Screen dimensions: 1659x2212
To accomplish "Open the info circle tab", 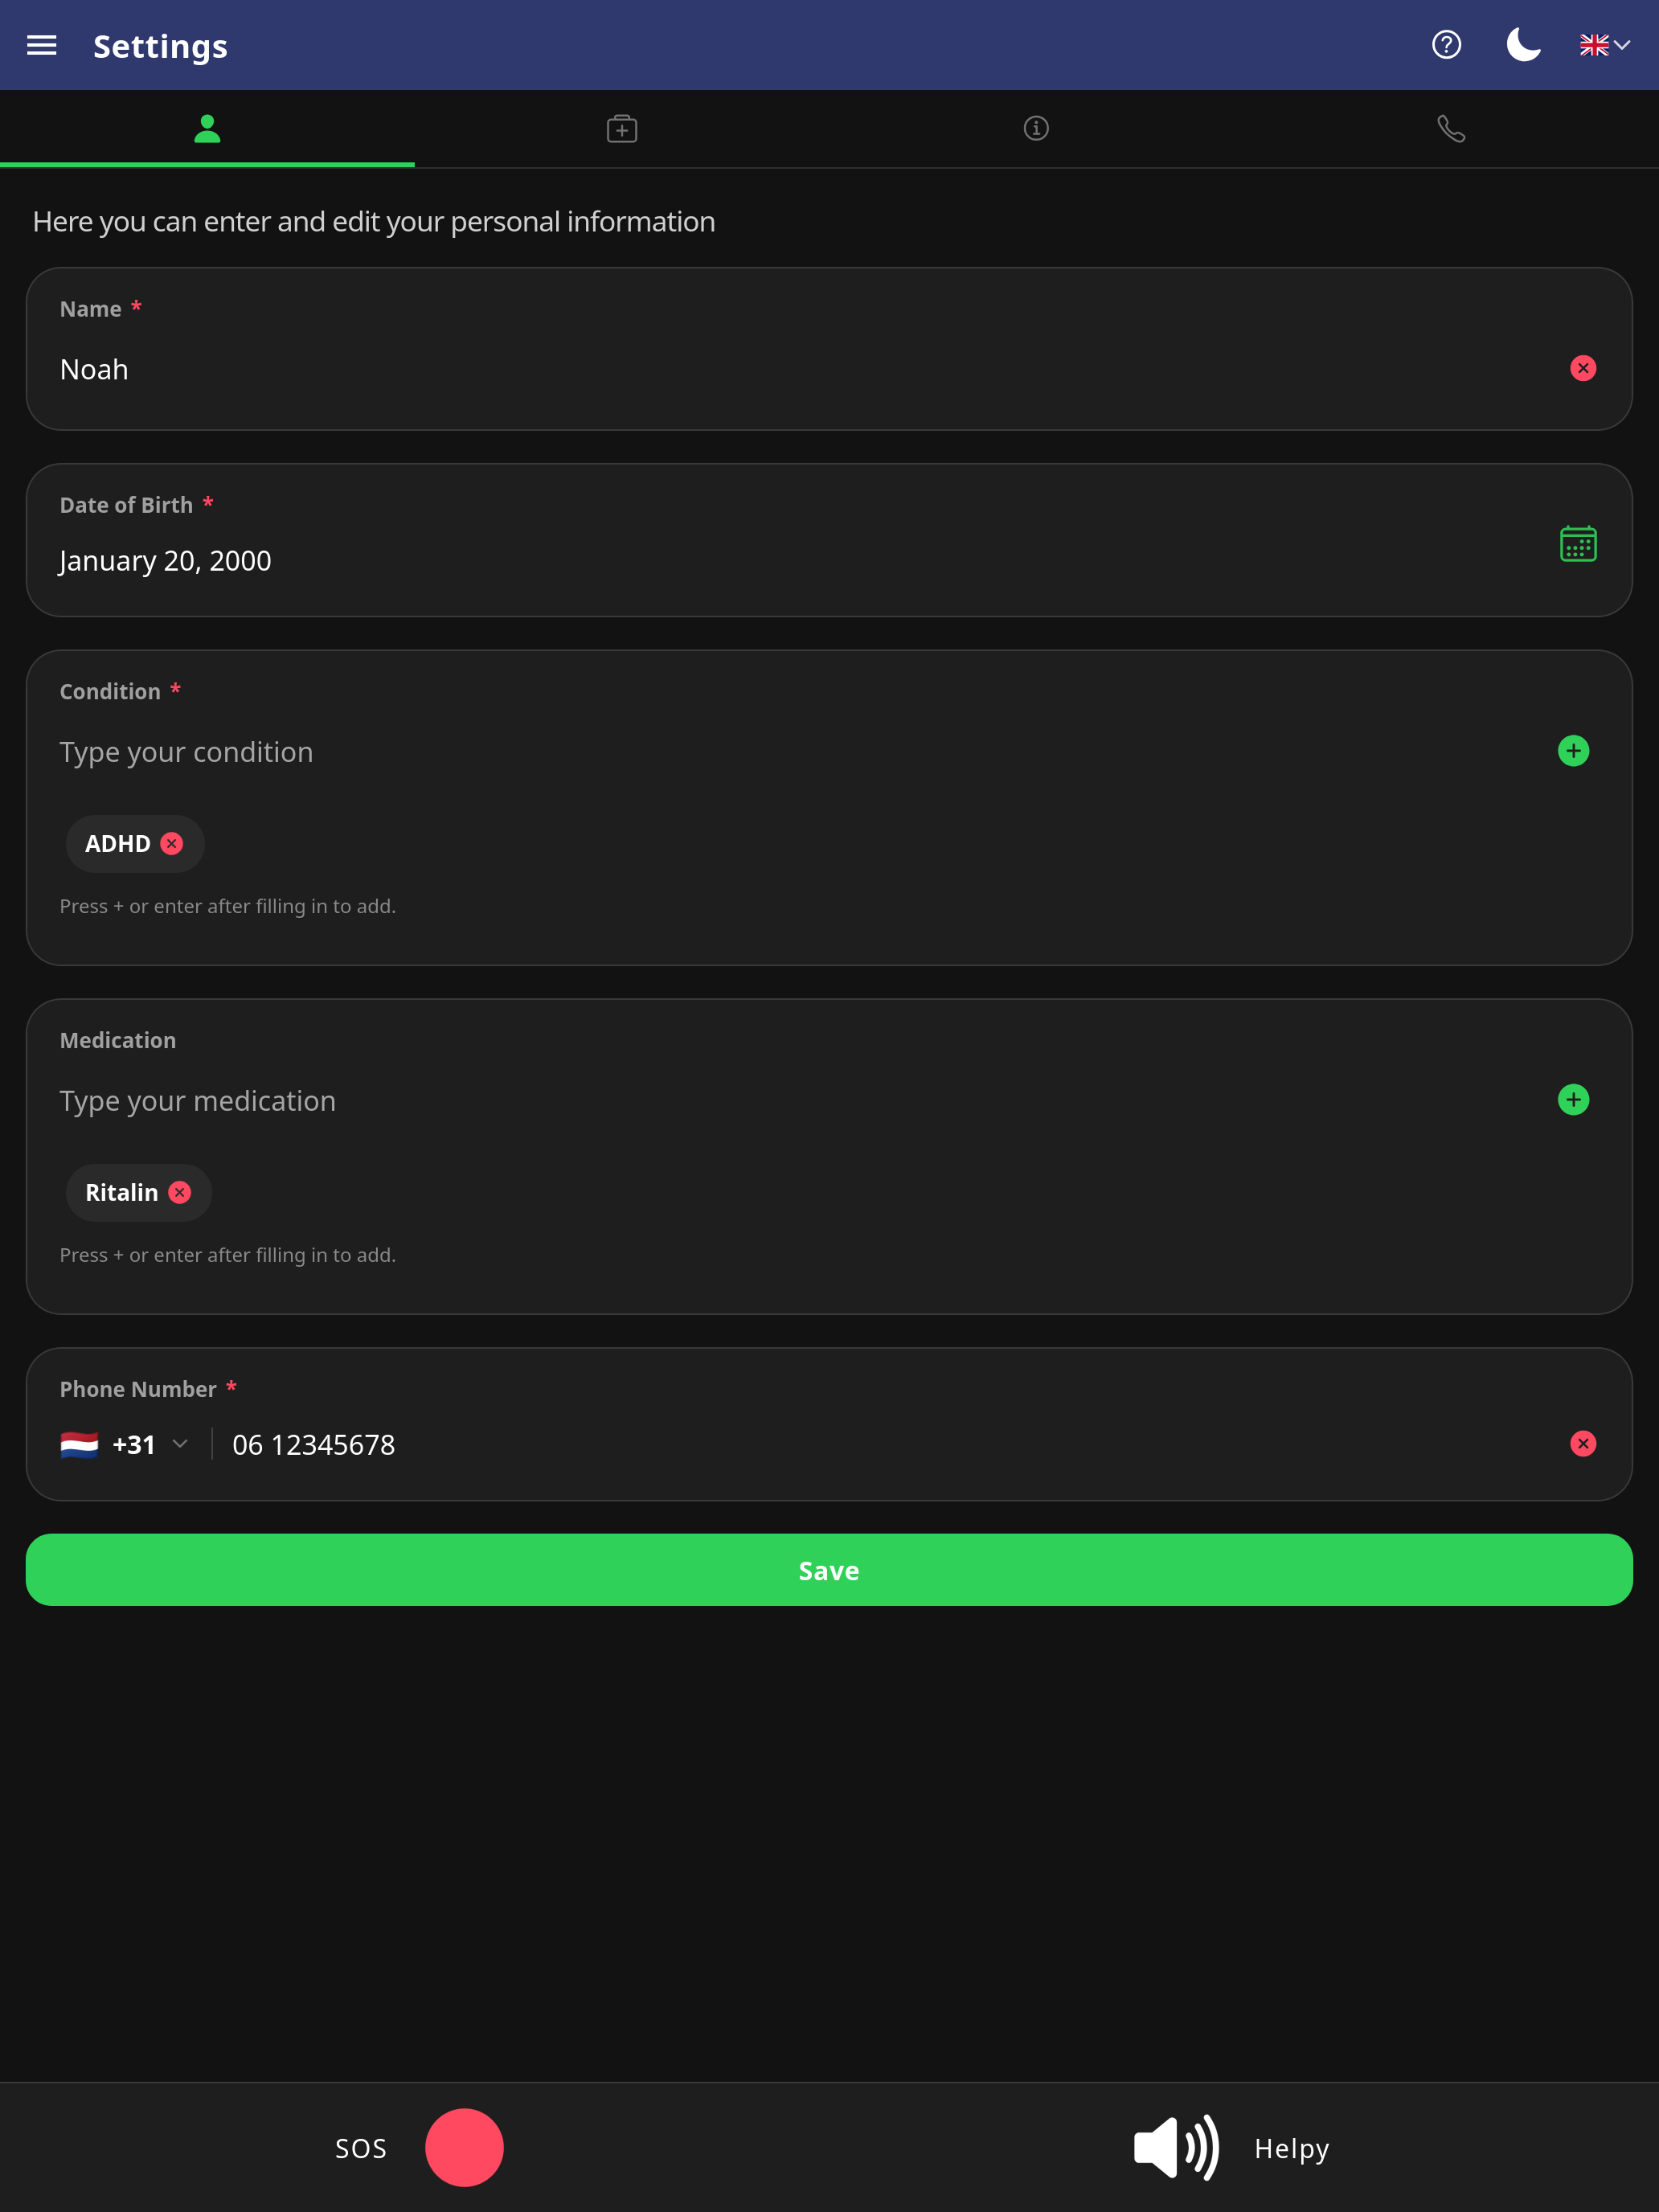I will (x=1036, y=128).
